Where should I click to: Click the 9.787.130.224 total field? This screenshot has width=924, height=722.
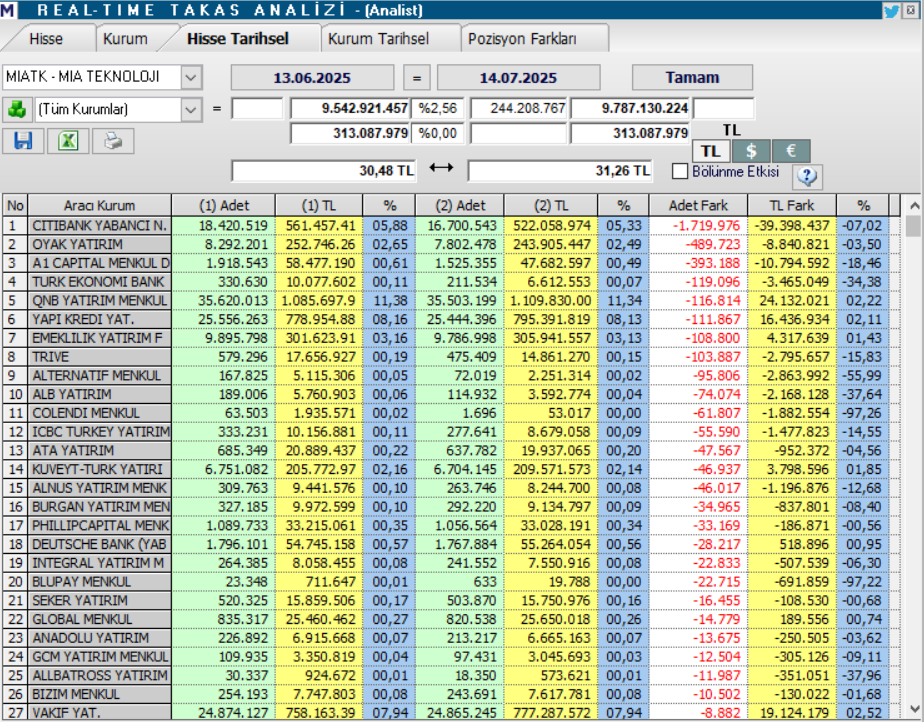[x=632, y=108]
